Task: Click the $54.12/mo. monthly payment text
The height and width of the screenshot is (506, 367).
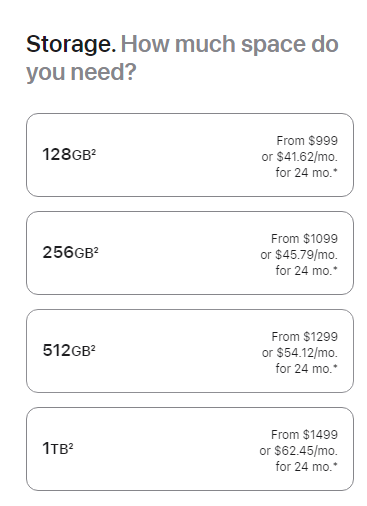Action: click(x=306, y=353)
